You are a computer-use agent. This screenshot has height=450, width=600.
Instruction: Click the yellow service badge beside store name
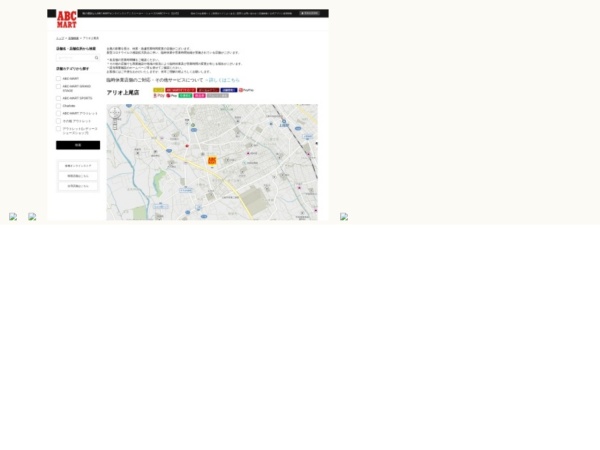[x=158, y=90]
